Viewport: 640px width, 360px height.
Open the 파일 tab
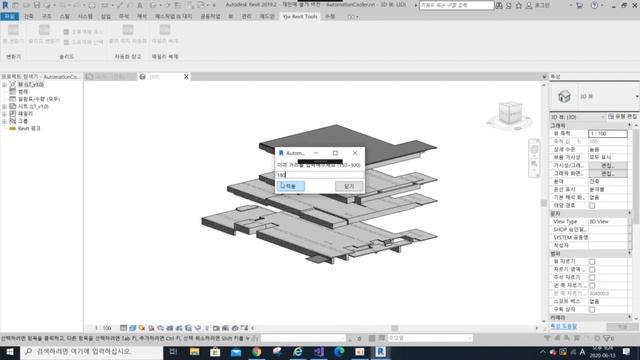9,16
